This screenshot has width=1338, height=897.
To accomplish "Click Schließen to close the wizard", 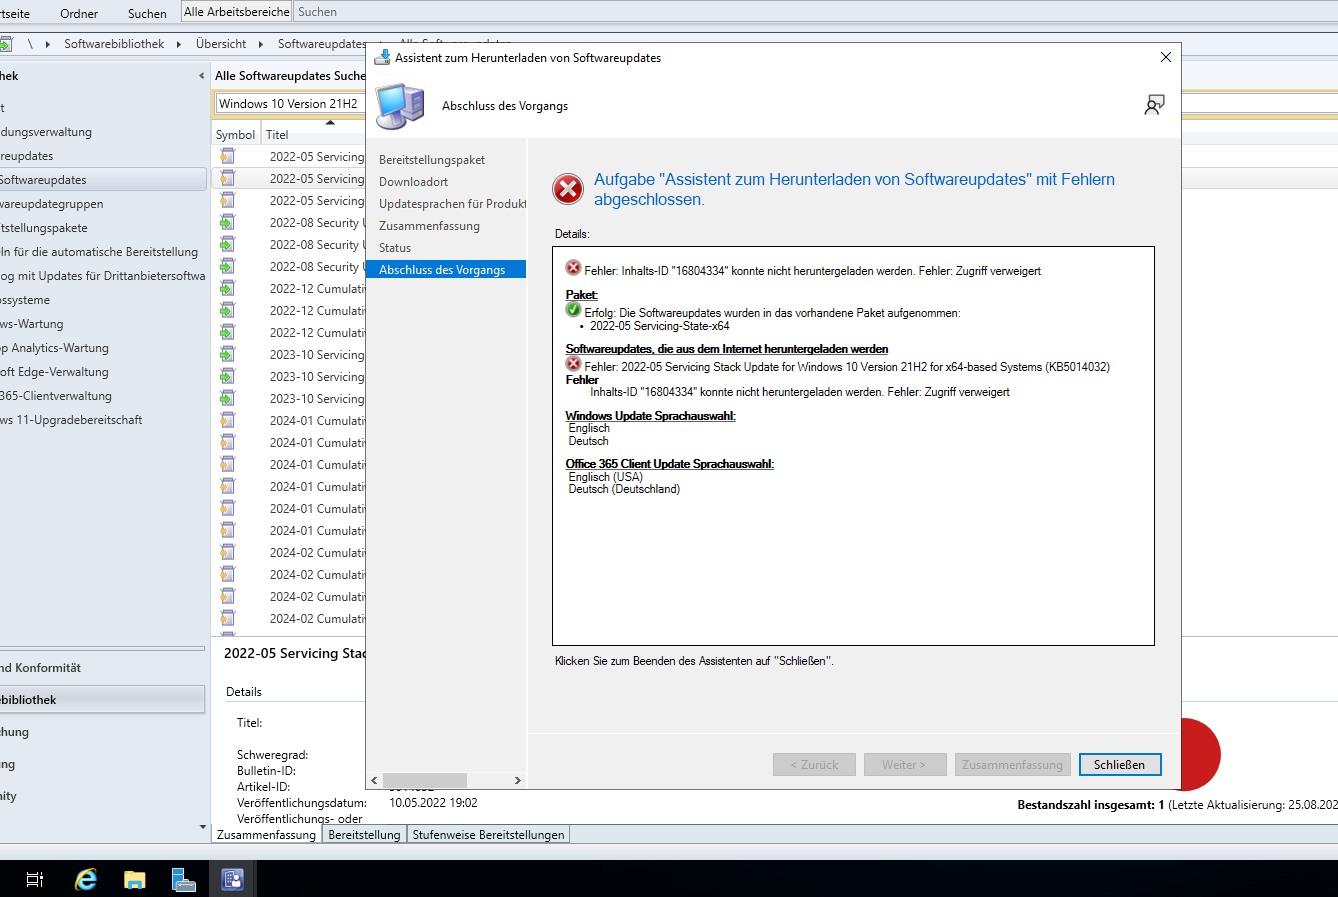I will [1120, 764].
